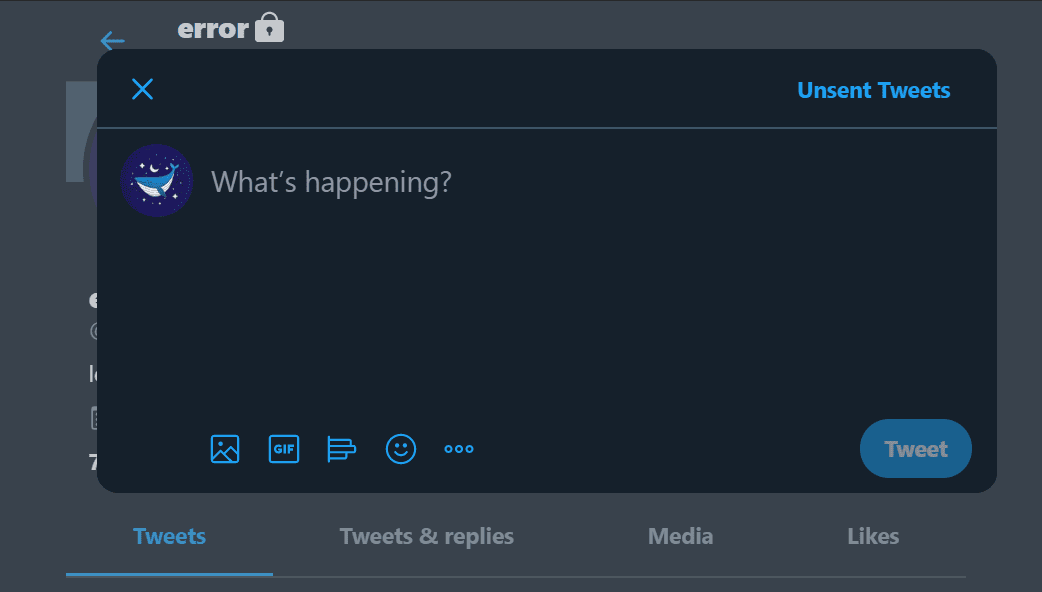This screenshot has height=592, width=1042.
Task: Click the Tweet button
Action: click(916, 448)
